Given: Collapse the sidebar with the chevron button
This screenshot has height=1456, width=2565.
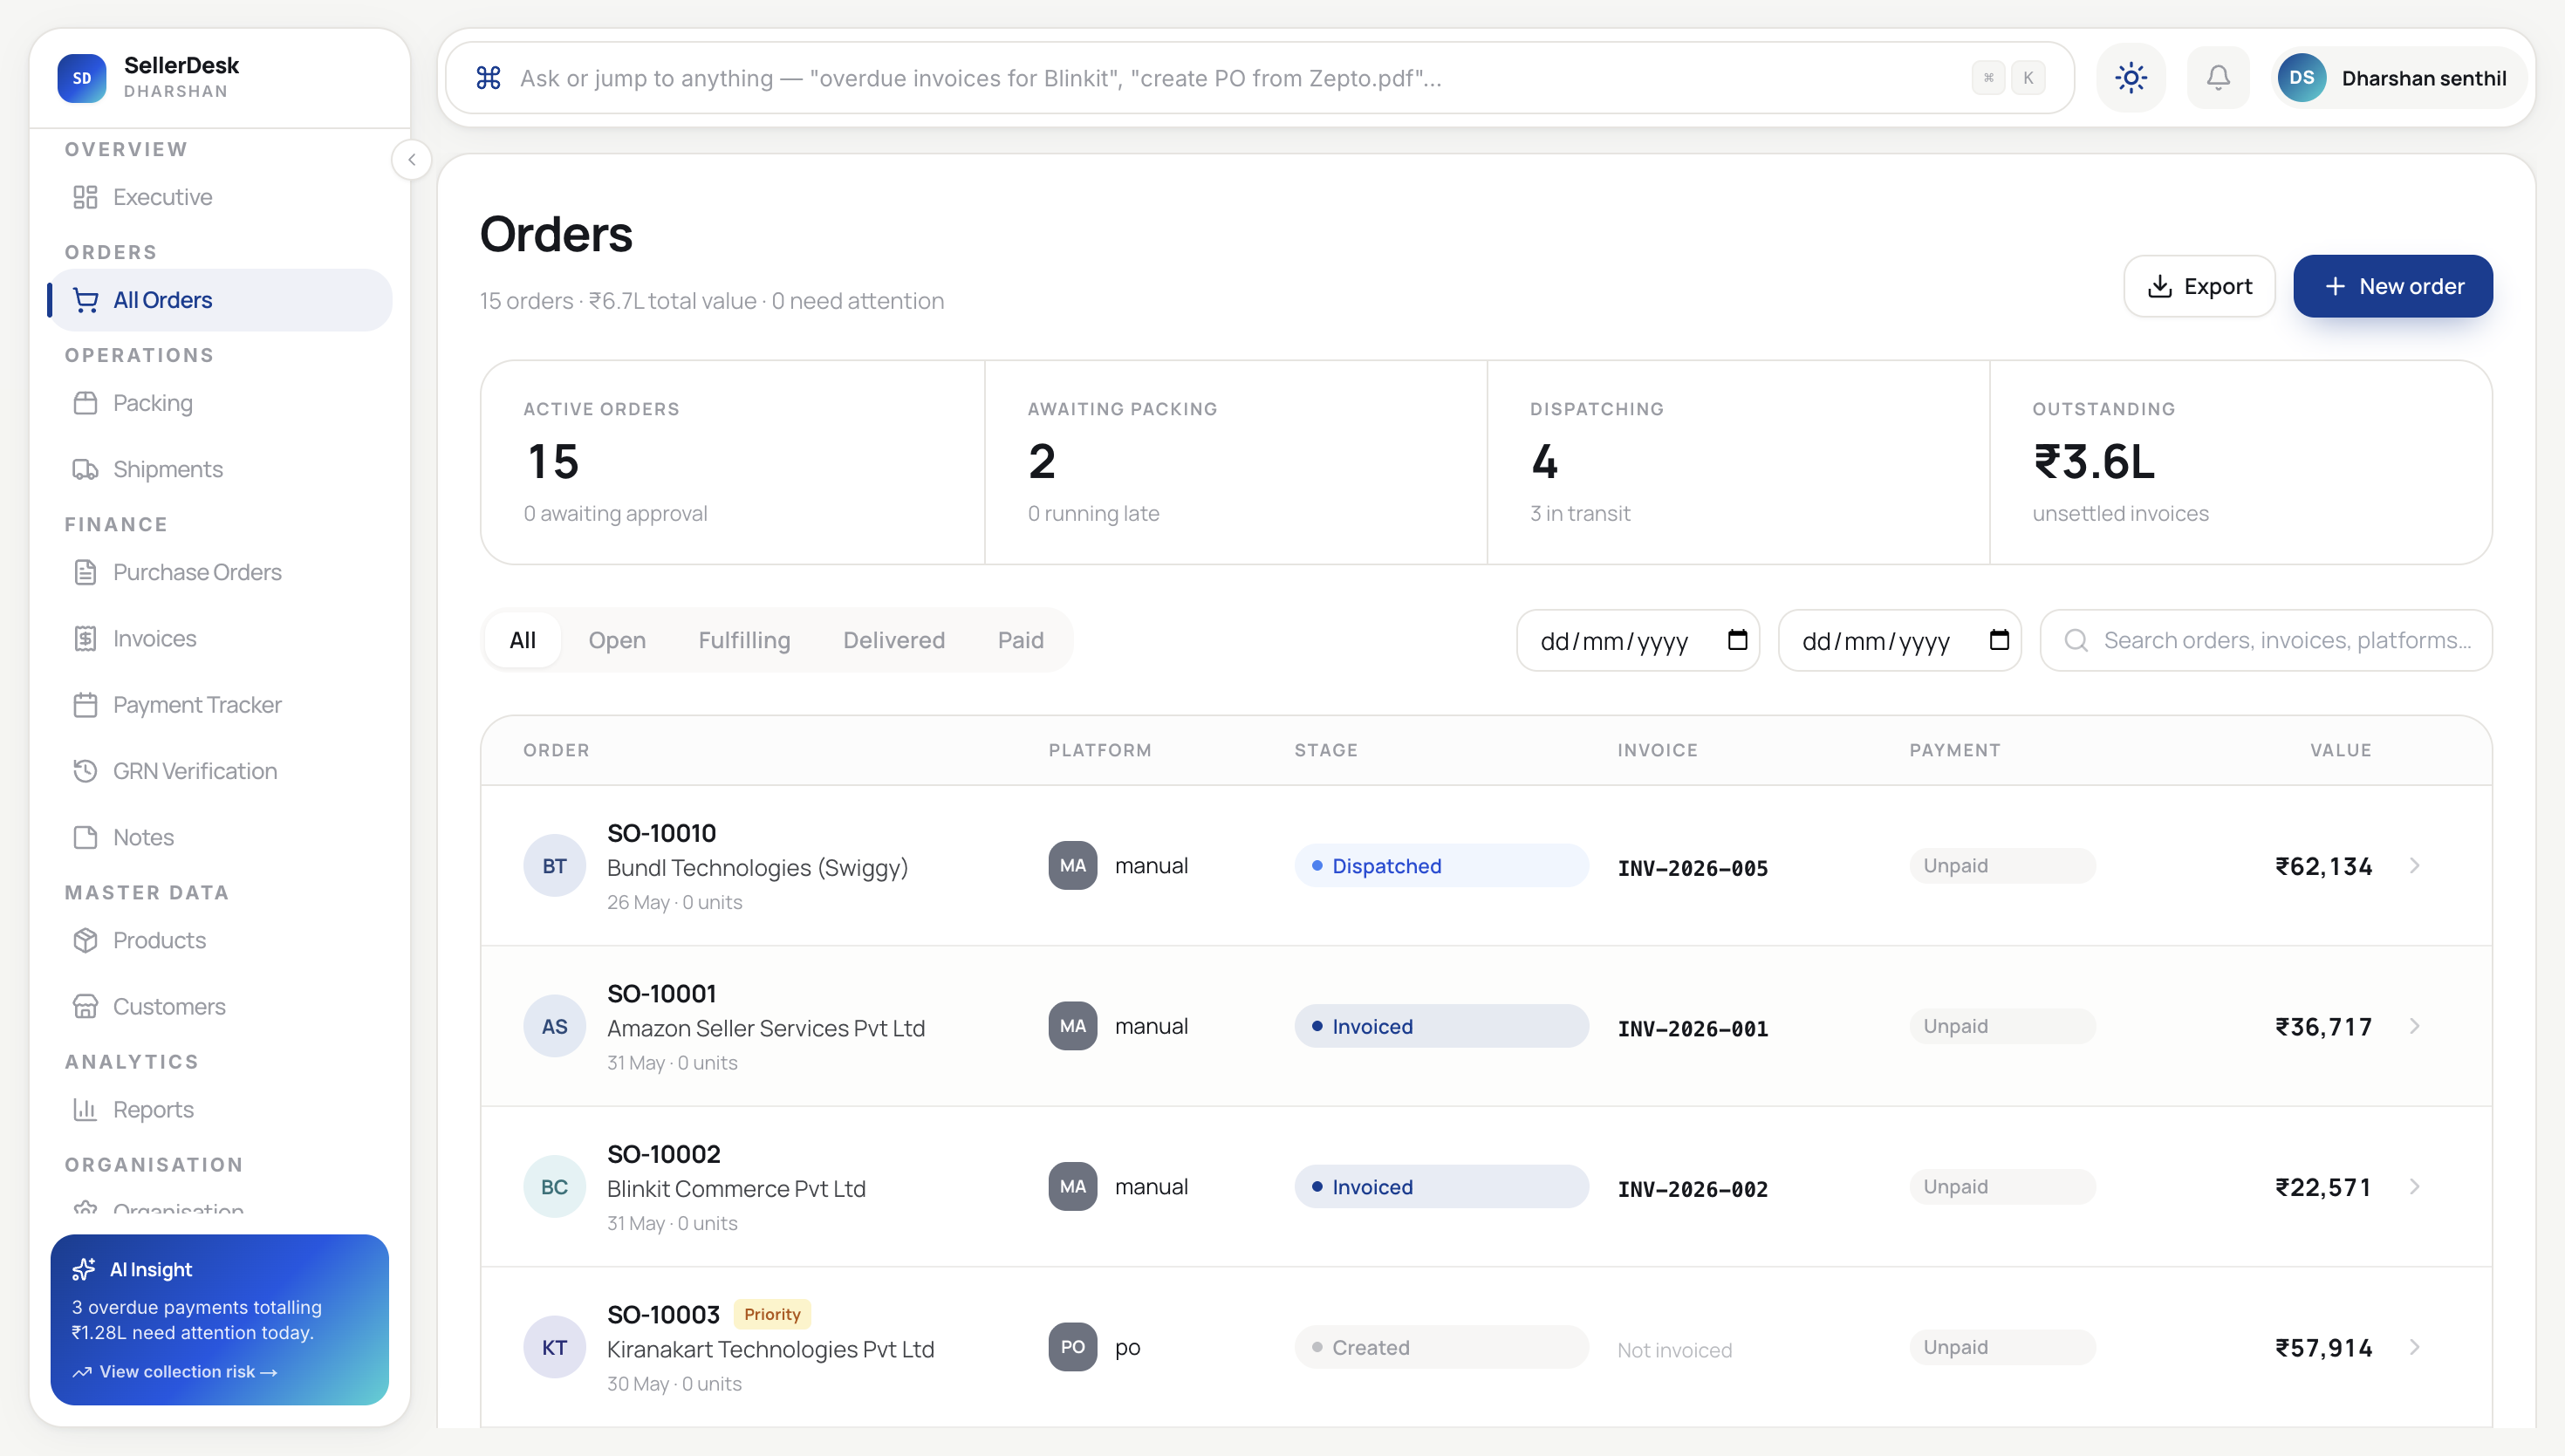Looking at the screenshot, I should click(x=411, y=160).
